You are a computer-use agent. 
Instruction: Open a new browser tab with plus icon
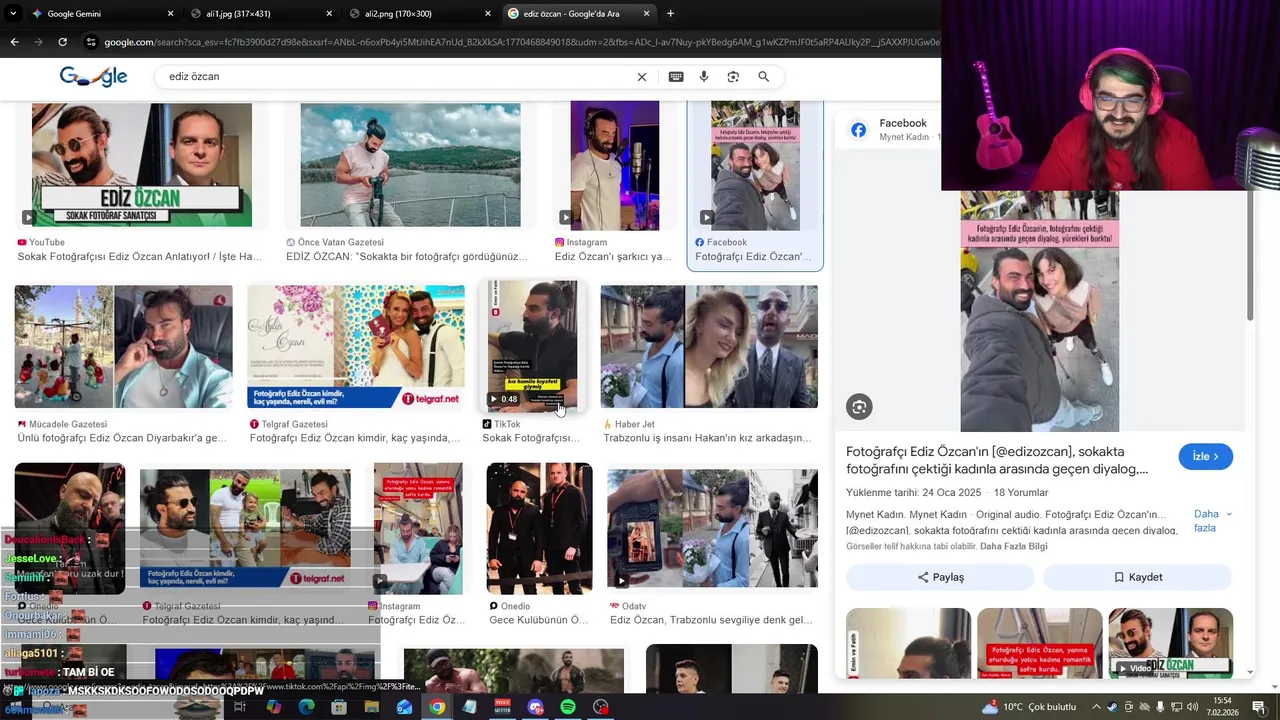coord(670,14)
